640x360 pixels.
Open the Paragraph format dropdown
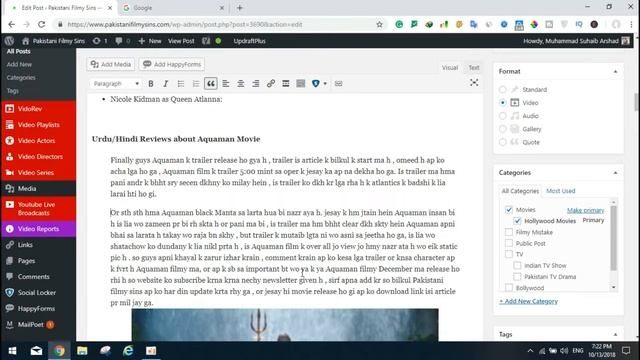tap(116, 84)
